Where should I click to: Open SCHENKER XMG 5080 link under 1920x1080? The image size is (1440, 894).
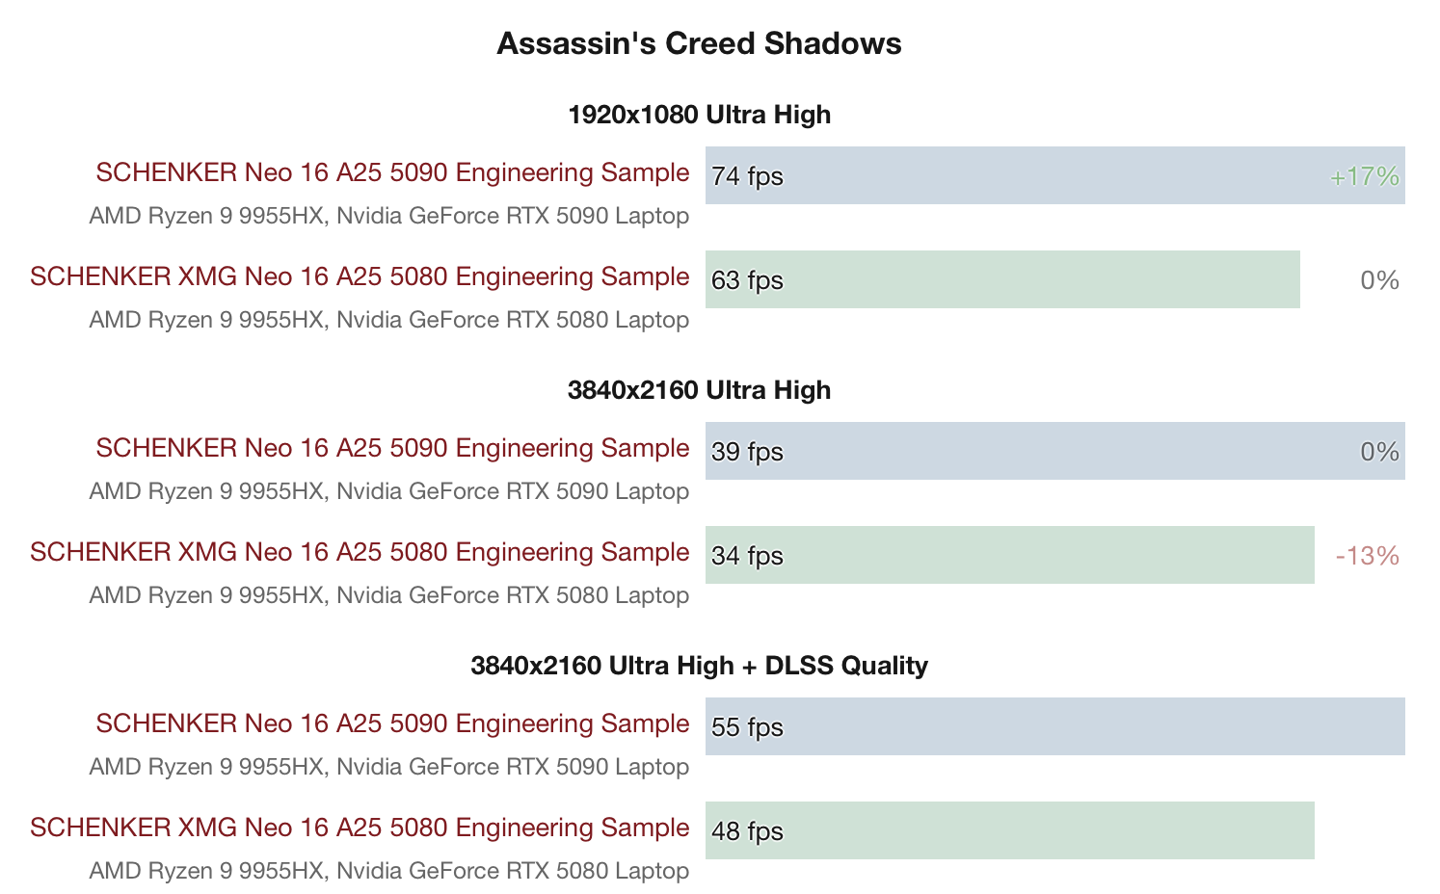point(359,277)
